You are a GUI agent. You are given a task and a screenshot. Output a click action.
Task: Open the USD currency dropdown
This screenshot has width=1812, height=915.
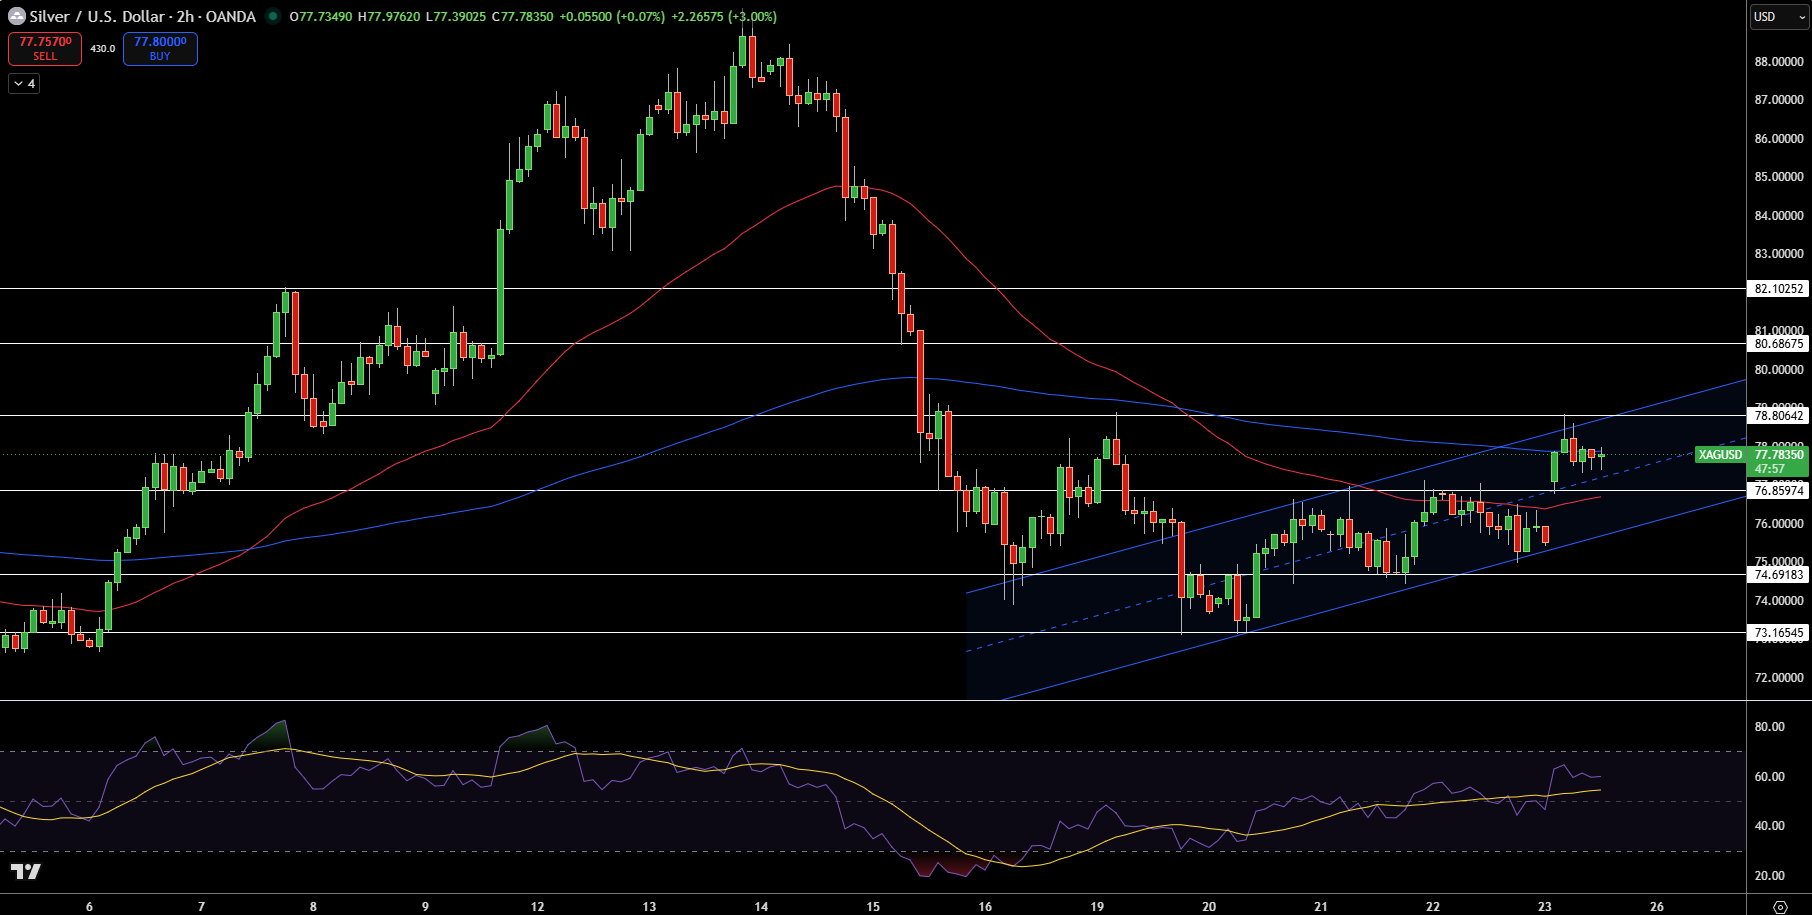click(x=1779, y=17)
